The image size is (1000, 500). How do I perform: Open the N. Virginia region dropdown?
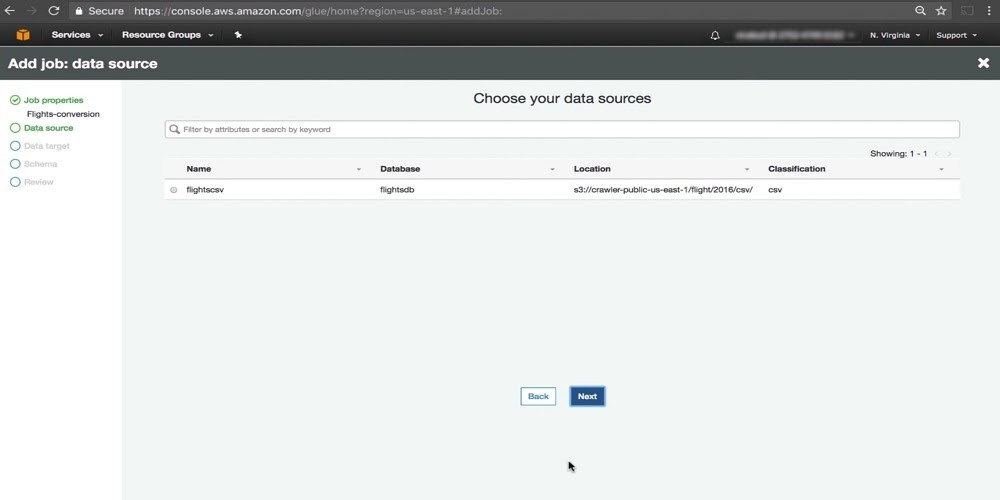click(895, 35)
